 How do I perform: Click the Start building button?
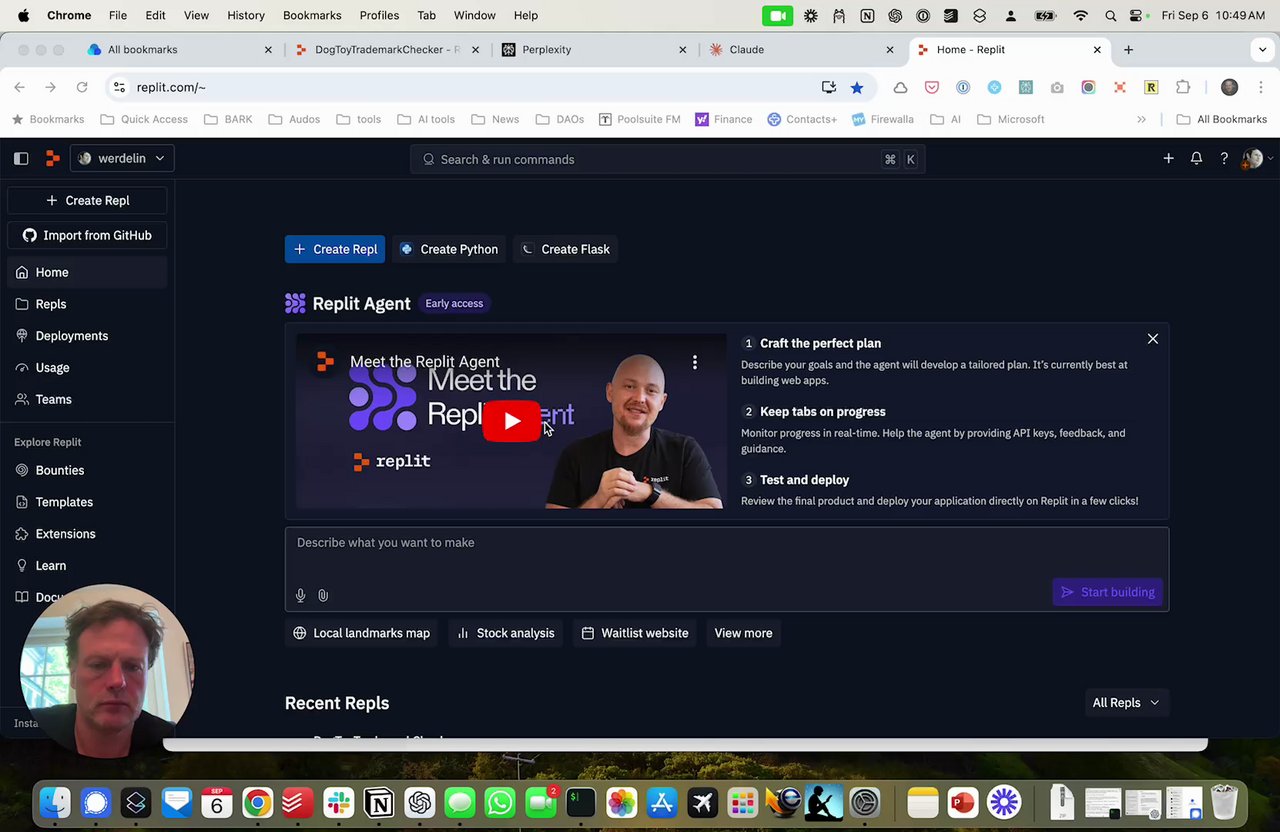click(1108, 592)
